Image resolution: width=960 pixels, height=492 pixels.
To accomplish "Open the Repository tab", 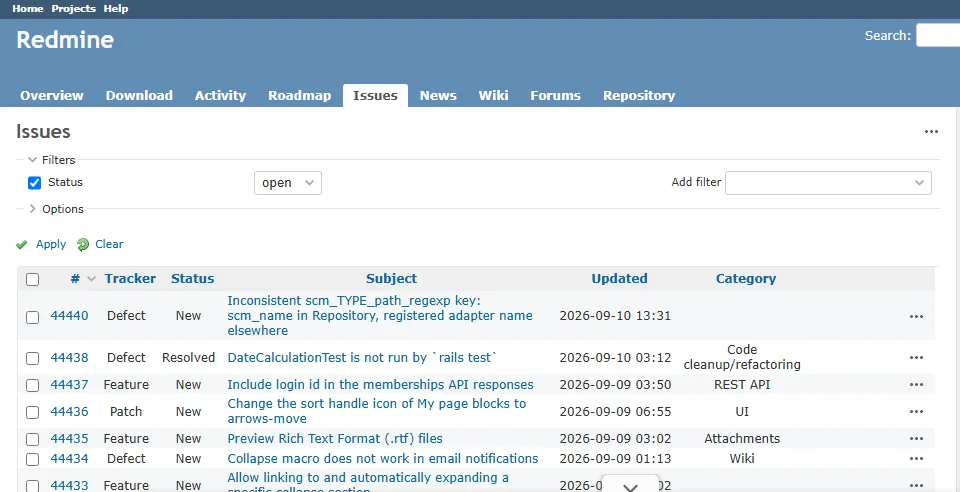I will [x=639, y=95].
